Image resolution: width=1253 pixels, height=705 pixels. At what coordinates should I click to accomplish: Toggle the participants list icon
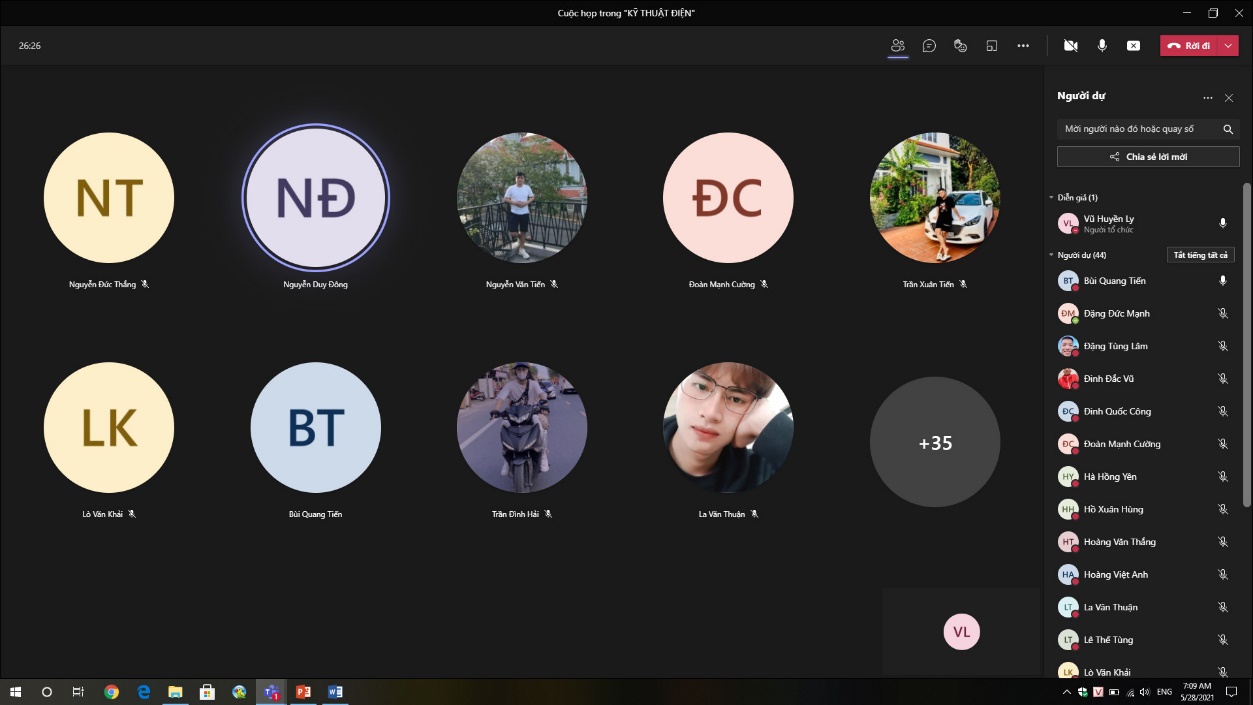tap(898, 46)
